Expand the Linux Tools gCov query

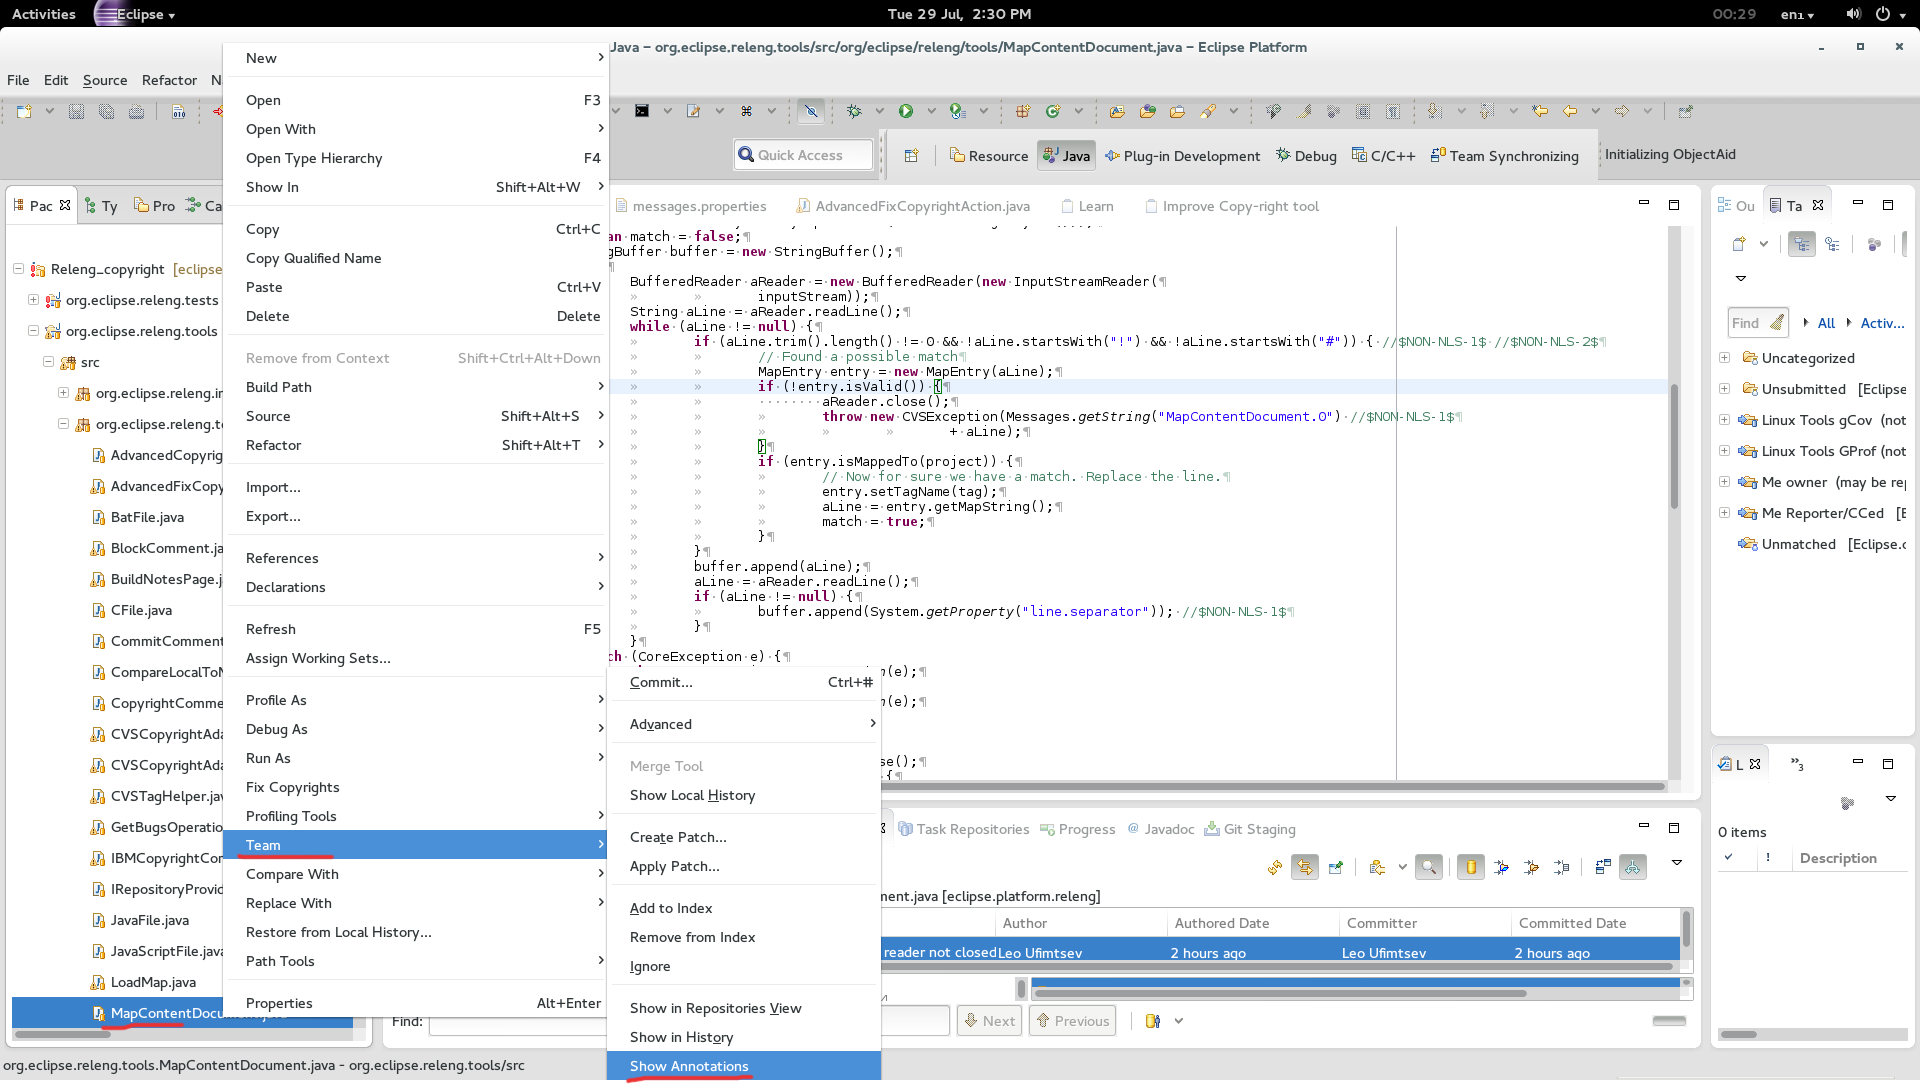(1724, 420)
